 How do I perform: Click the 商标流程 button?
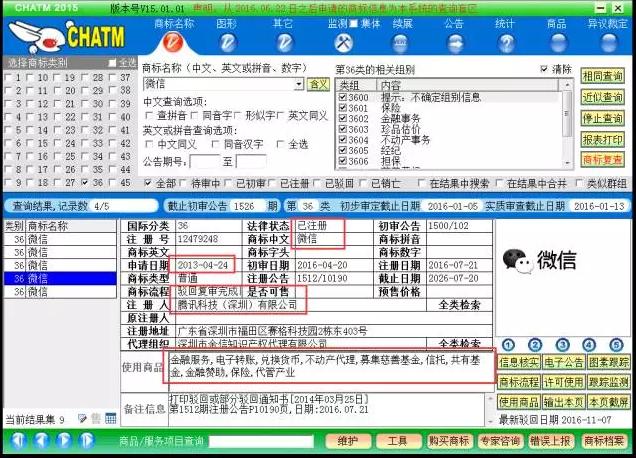point(518,382)
